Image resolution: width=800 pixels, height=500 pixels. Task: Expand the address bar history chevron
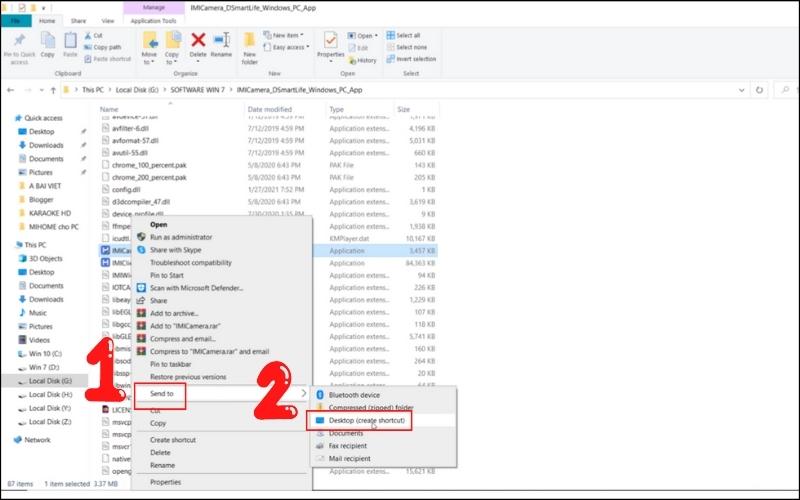[x=741, y=90]
